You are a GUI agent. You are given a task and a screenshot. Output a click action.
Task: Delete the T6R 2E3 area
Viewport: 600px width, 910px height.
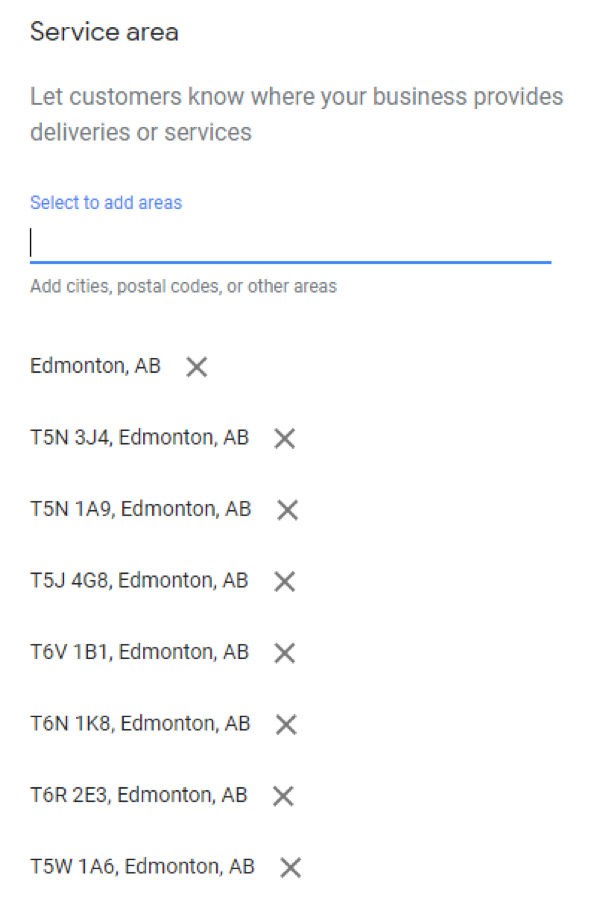click(284, 796)
